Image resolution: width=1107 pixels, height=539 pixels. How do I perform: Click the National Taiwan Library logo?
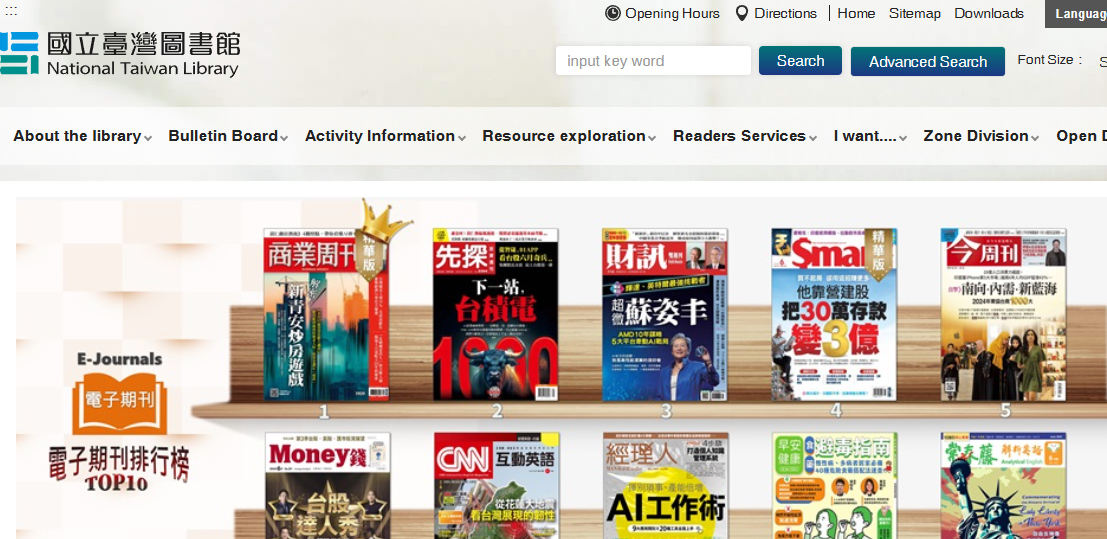pos(120,54)
